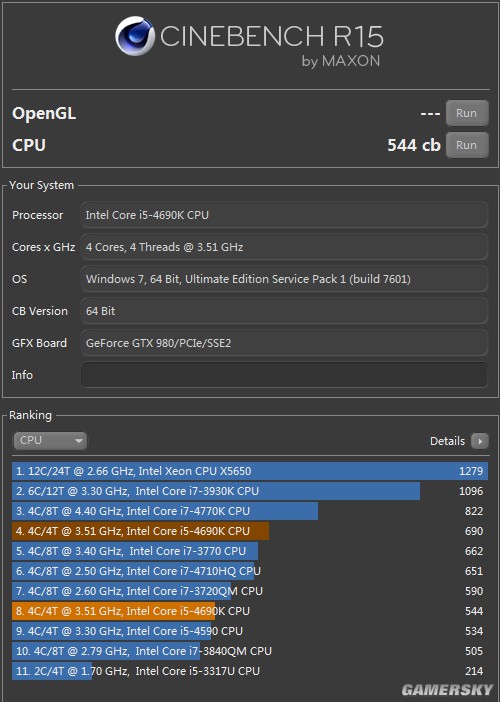Select the i5-4690K entry scoring 690

click(x=250, y=531)
